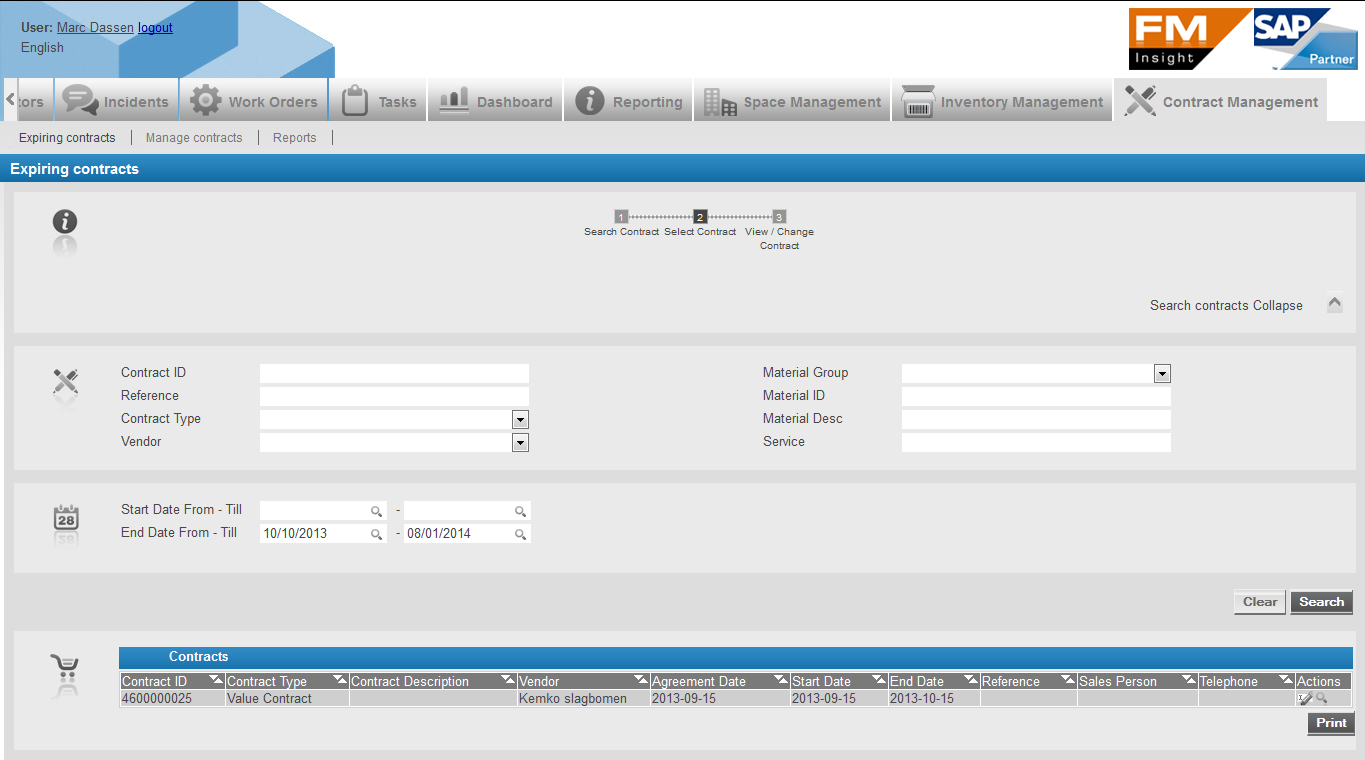Click the magnifier view icon in Actions column
Viewport: 1365px width, 760px height.
(1322, 698)
